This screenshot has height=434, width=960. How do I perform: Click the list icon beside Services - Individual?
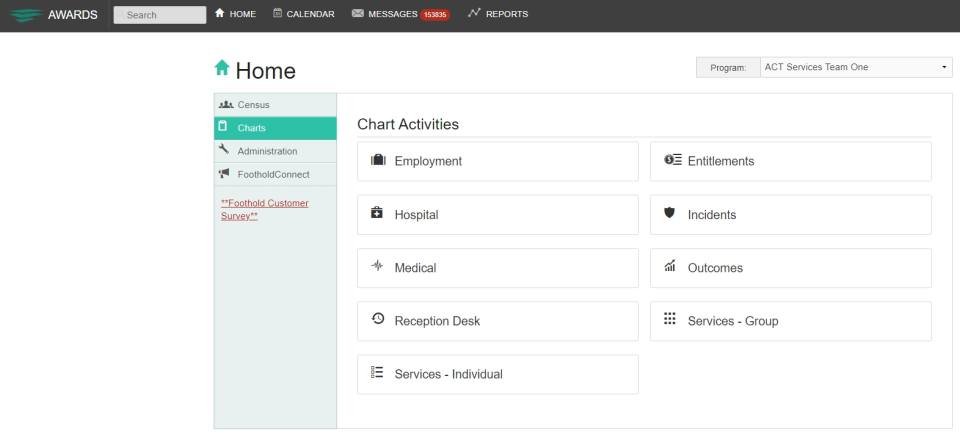377,373
